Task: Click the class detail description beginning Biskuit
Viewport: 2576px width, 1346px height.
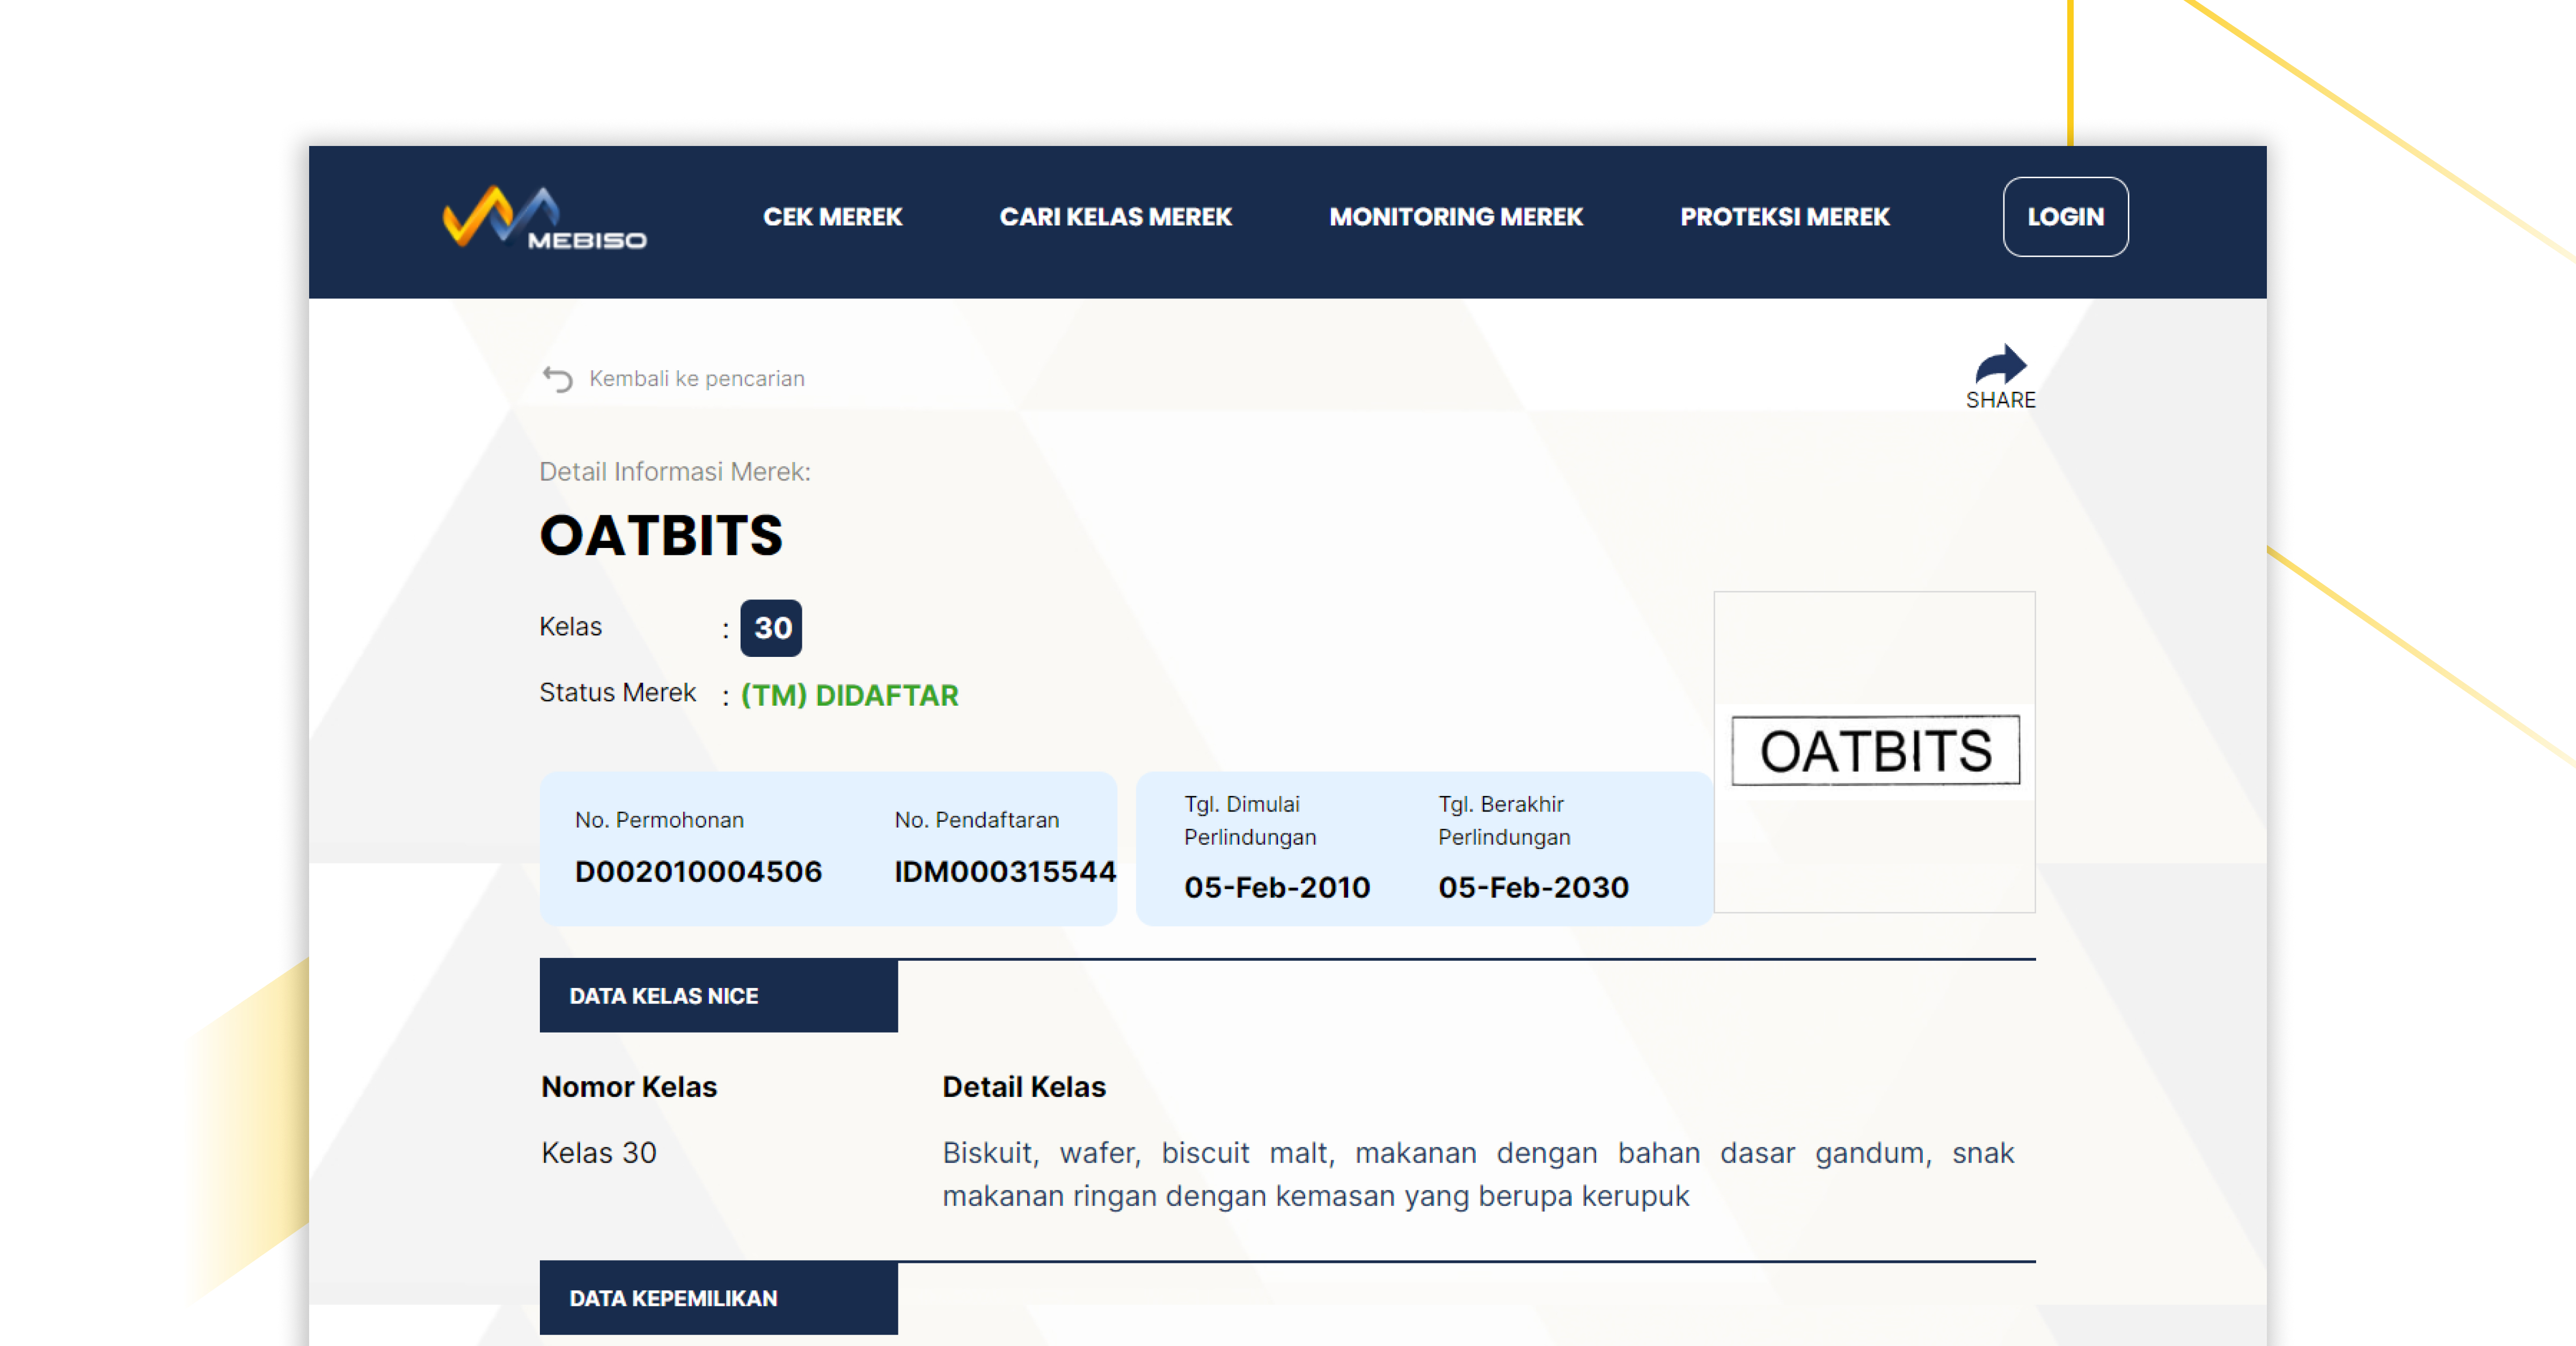Action: [x=1478, y=1174]
